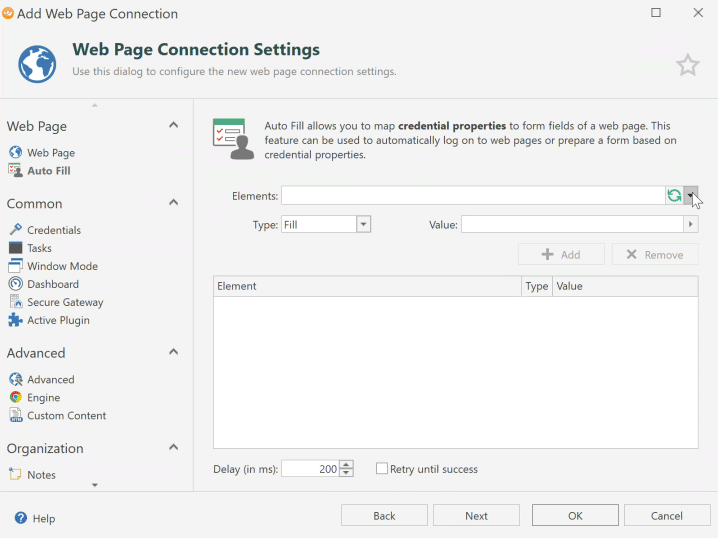This screenshot has height=538, width=718.
Task: Select Custom Content in sidebar
Action: pos(66,415)
